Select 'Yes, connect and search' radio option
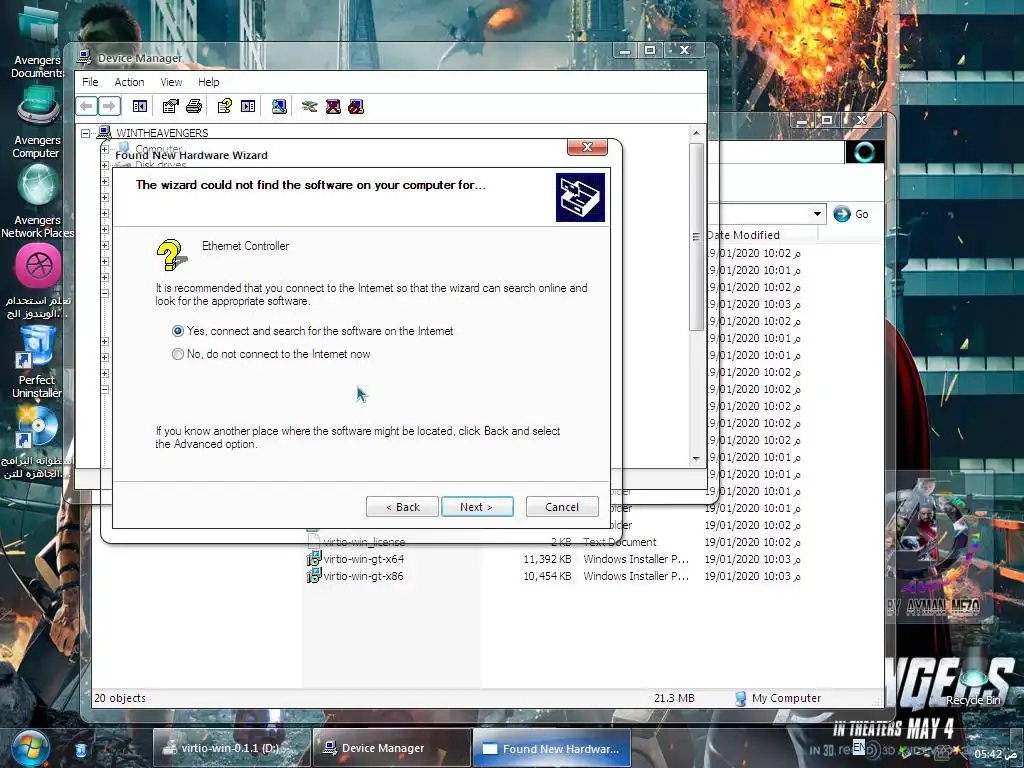This screenshot has width=1024, height=768. (178, 331)
